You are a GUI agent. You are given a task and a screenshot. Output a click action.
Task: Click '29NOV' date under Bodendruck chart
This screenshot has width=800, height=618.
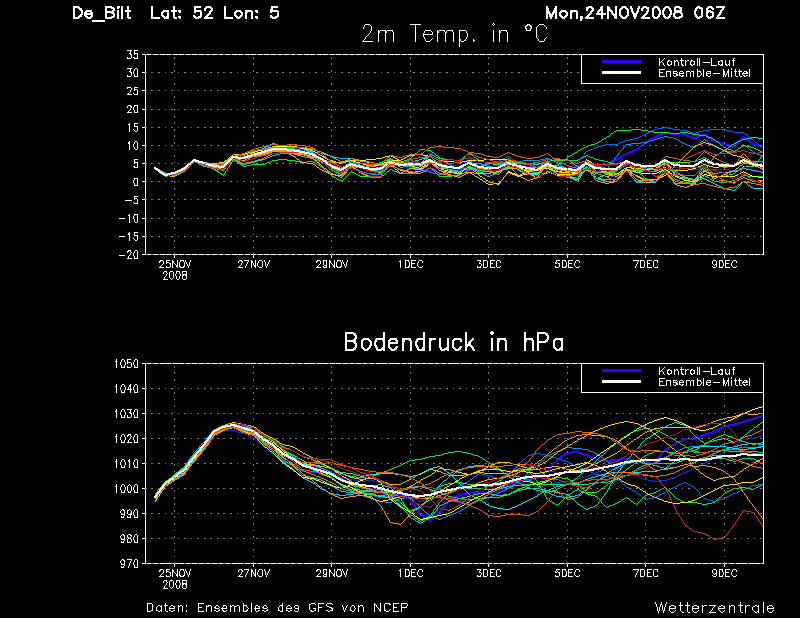coord(332,573)
